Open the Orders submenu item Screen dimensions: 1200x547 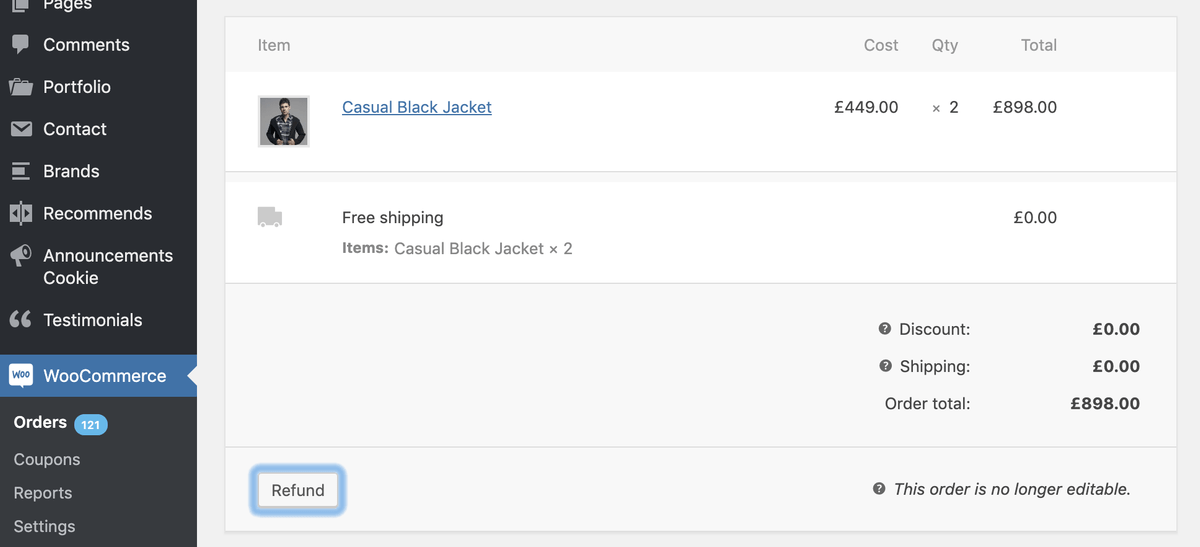(40, 422)
